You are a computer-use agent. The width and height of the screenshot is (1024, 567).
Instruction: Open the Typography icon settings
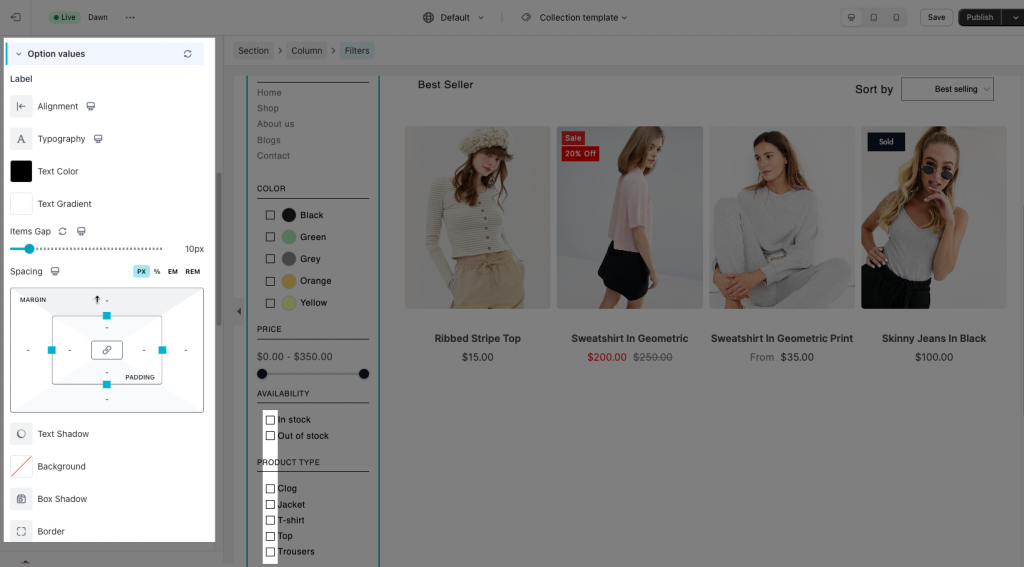tap(21, 139)
